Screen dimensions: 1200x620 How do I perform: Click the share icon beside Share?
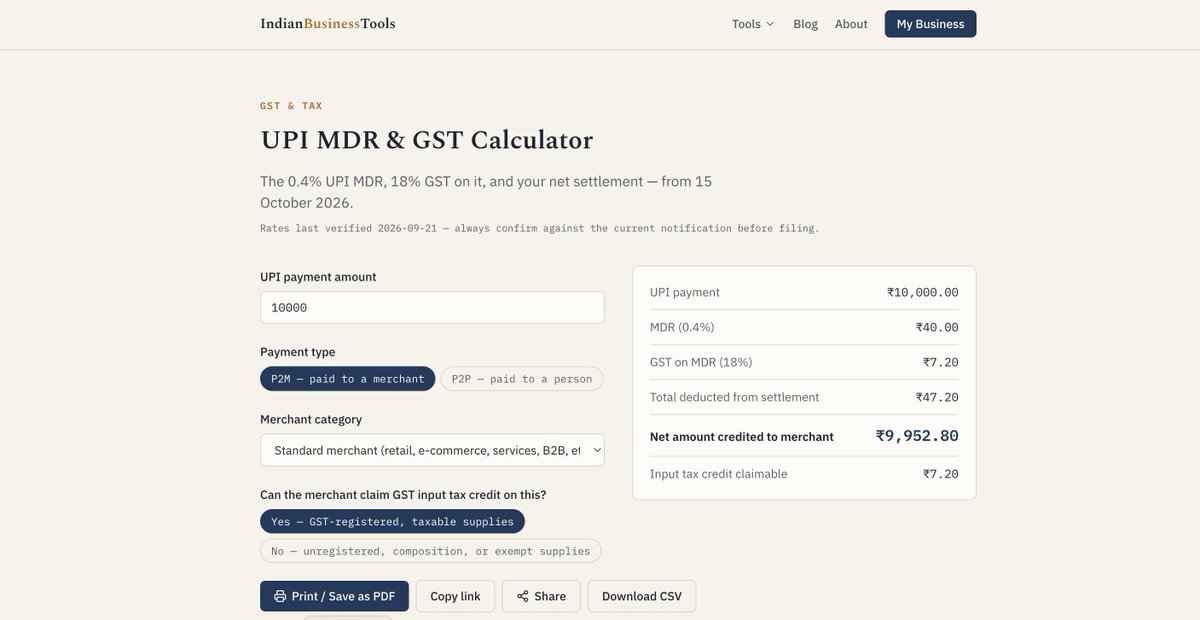(523, 596)
